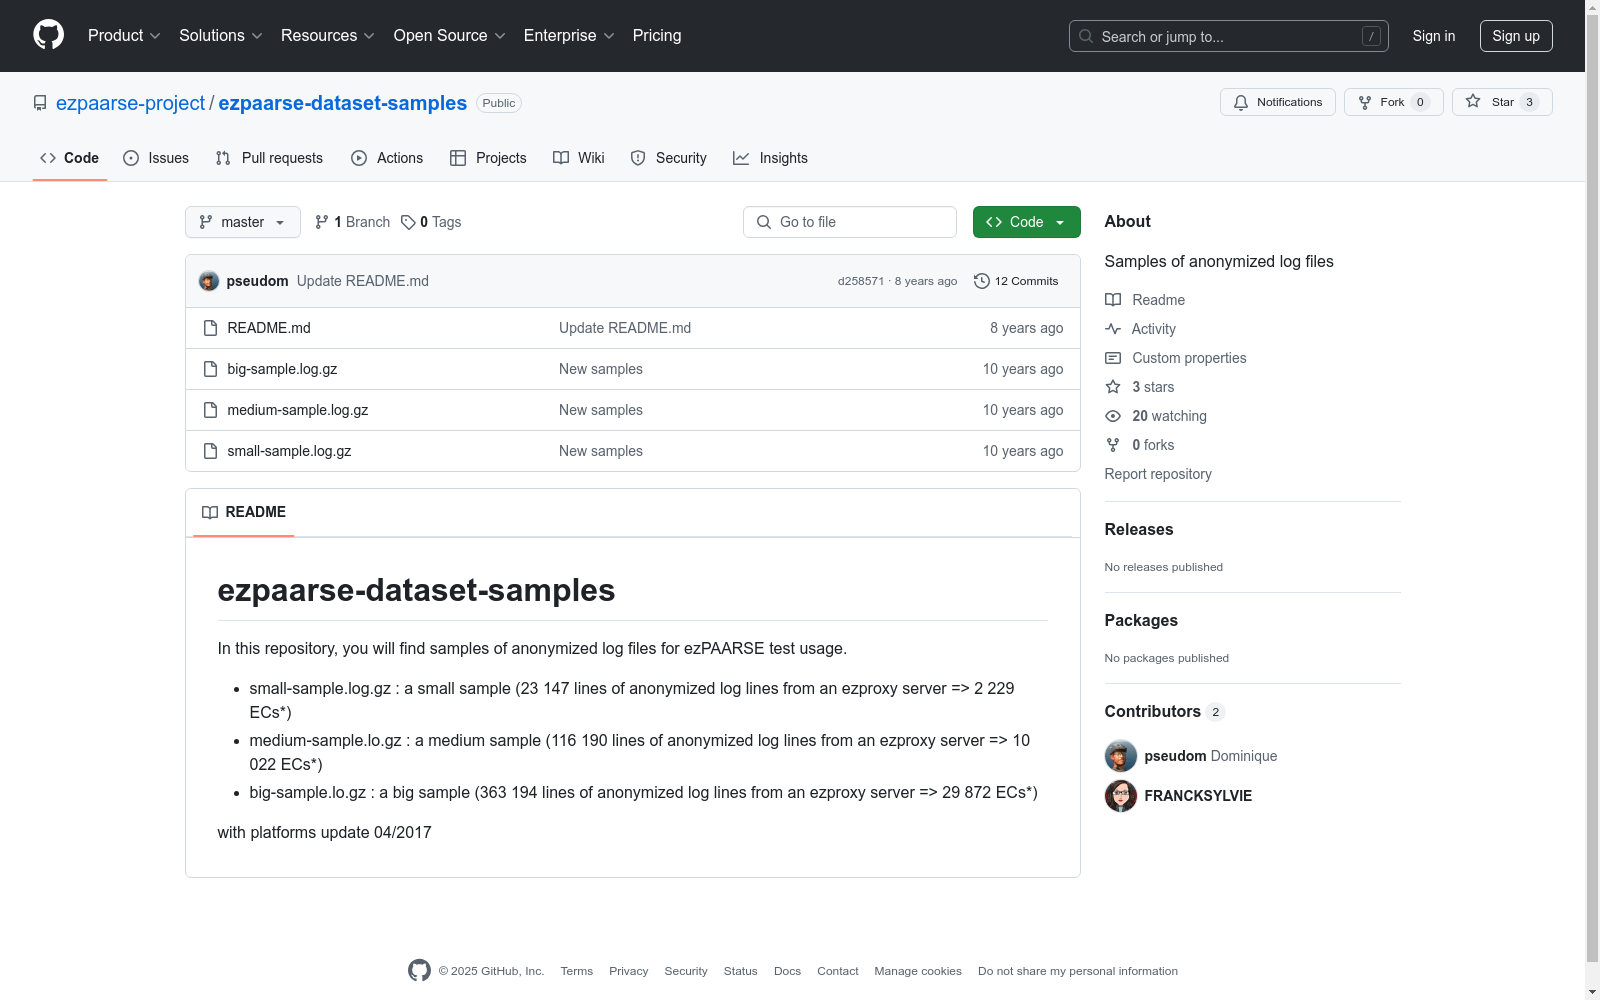Open the big-sample.log.gz file
Viewport: 1600px width, 1000px height.
(282, 369)
